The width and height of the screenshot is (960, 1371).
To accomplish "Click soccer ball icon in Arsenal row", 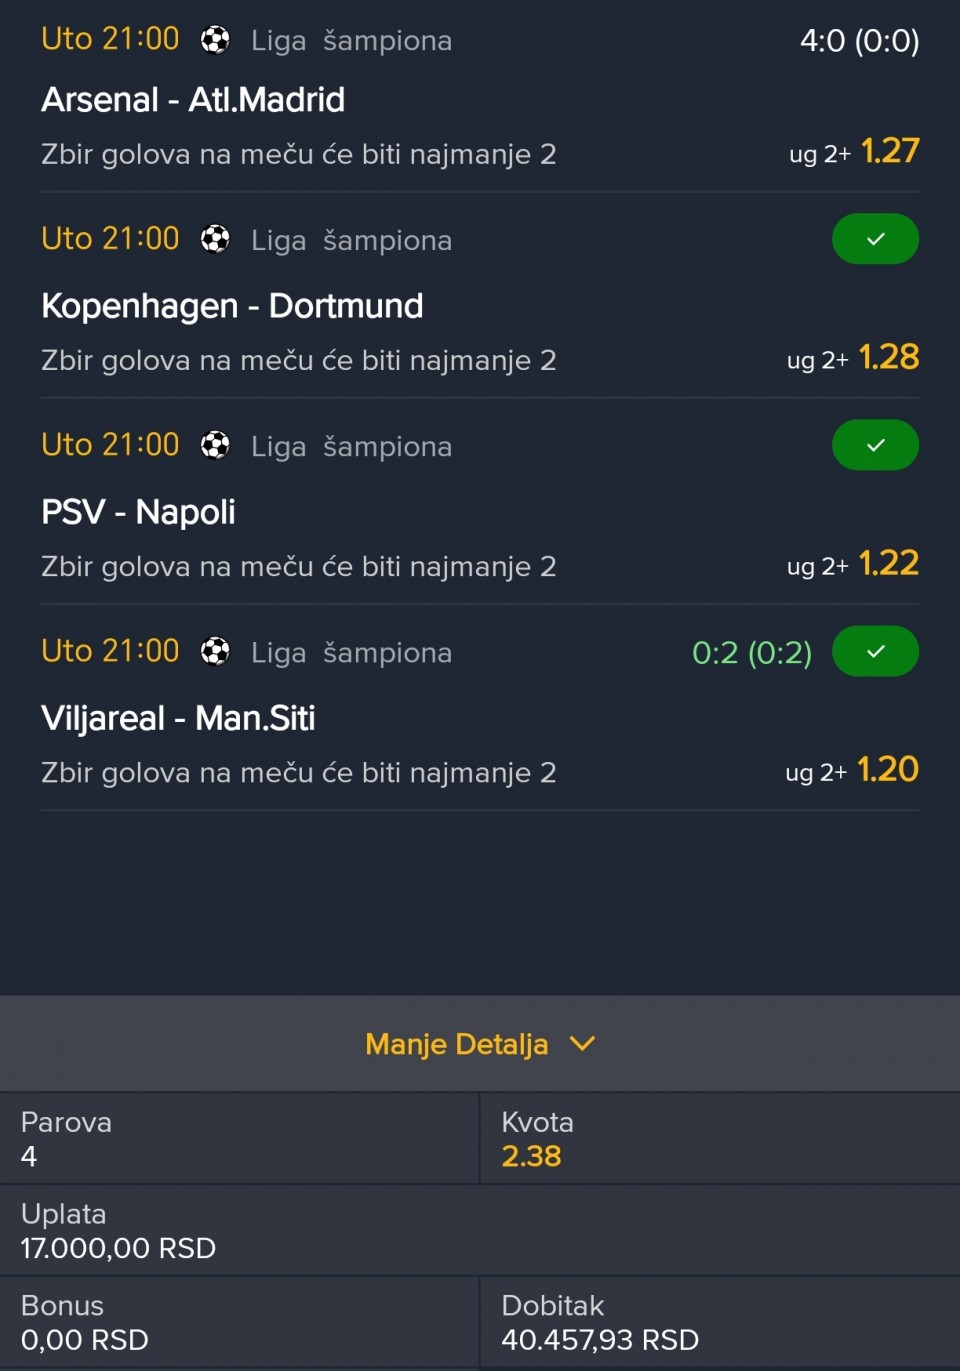I will point(215,40).
